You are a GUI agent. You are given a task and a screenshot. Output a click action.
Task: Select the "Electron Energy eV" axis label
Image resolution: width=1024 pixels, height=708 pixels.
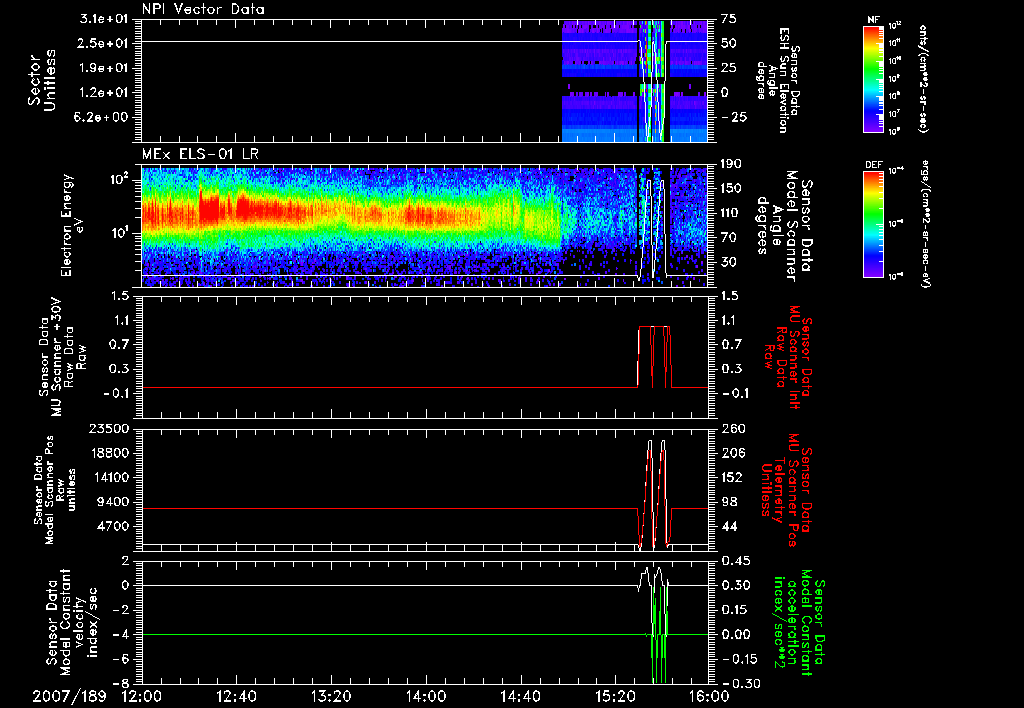point(71,225)
